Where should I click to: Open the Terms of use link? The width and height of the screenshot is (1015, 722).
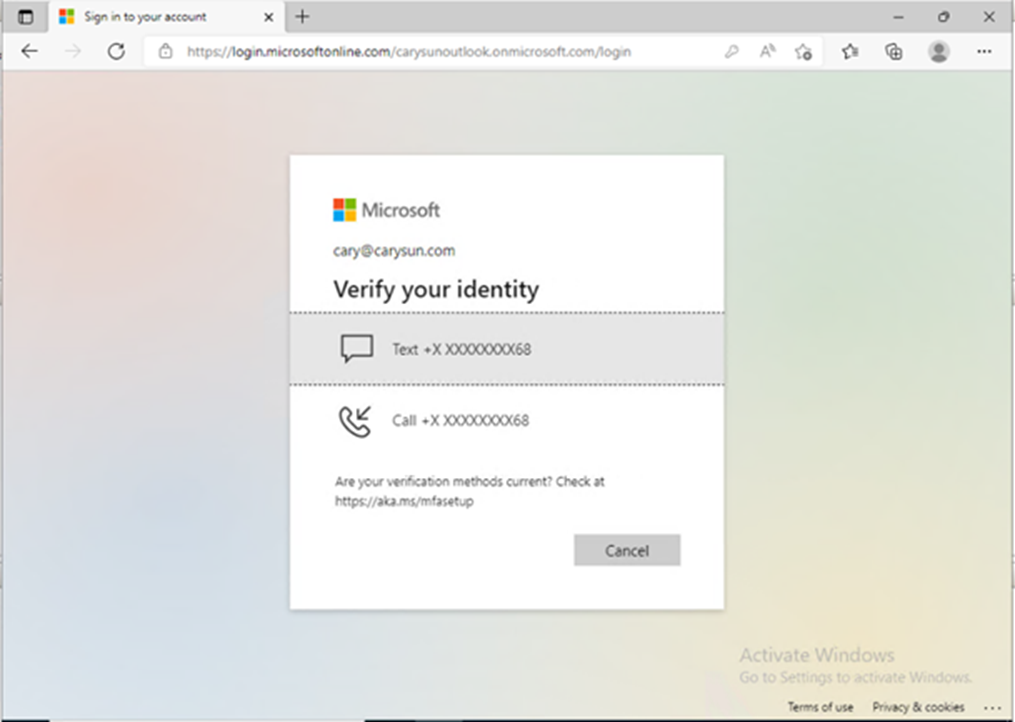(820, 706)
